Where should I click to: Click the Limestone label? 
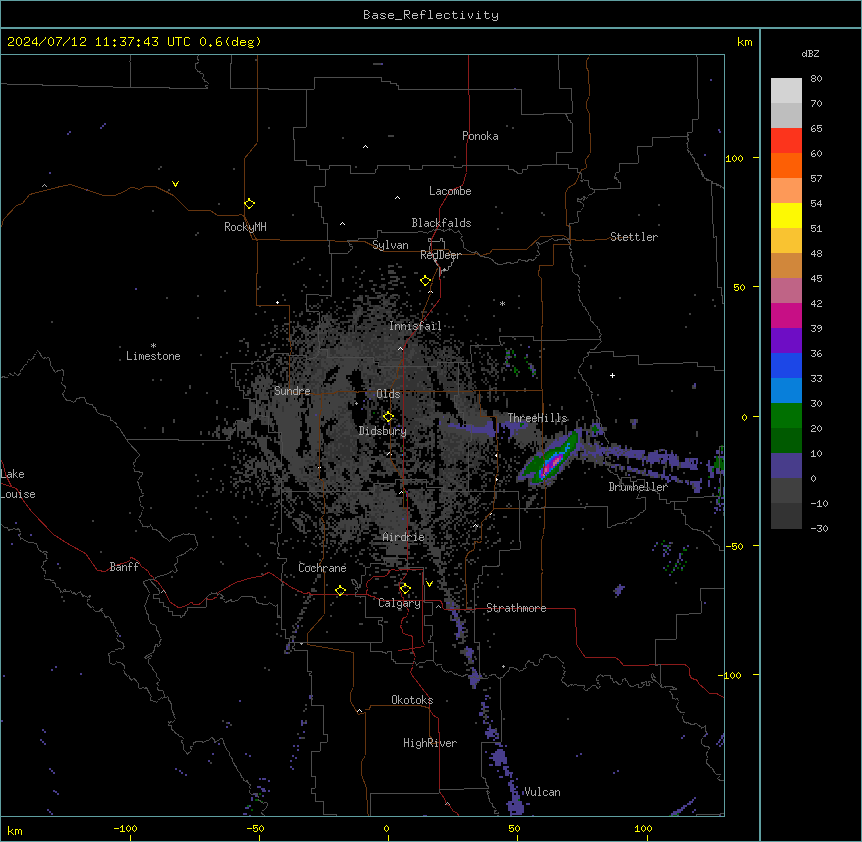tap(153, 356)
